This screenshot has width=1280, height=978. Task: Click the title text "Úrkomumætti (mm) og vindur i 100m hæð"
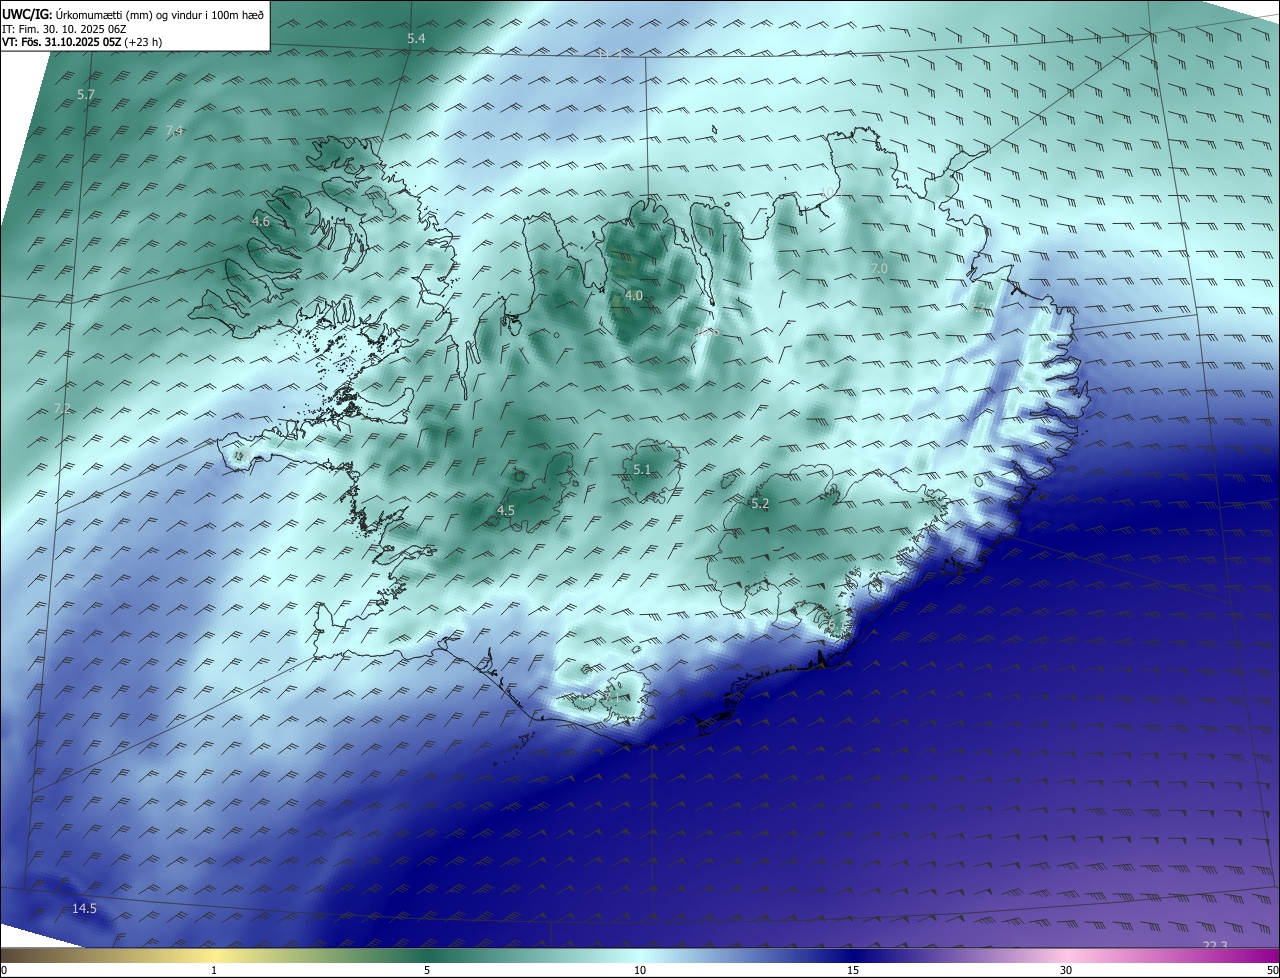tap(159, 14)
